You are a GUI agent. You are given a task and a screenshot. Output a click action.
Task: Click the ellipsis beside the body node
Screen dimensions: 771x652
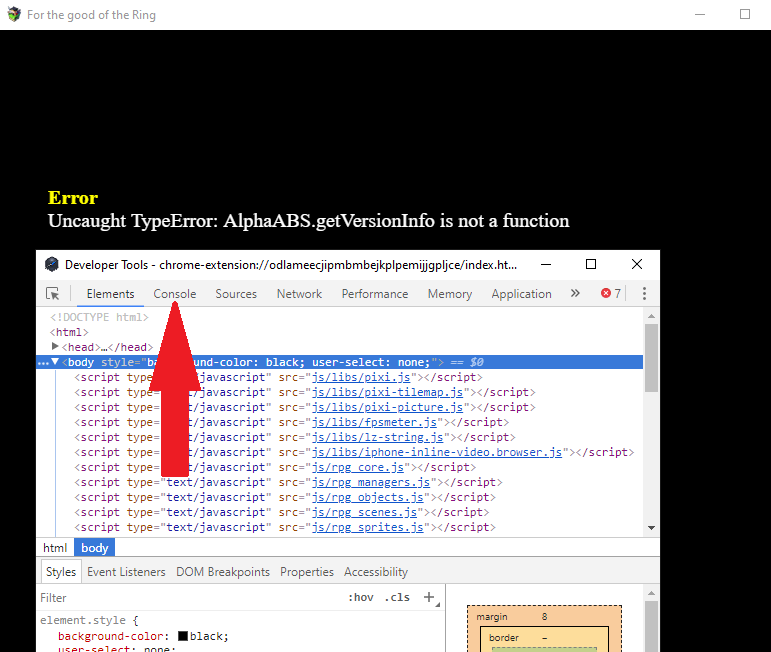(43, 363)
